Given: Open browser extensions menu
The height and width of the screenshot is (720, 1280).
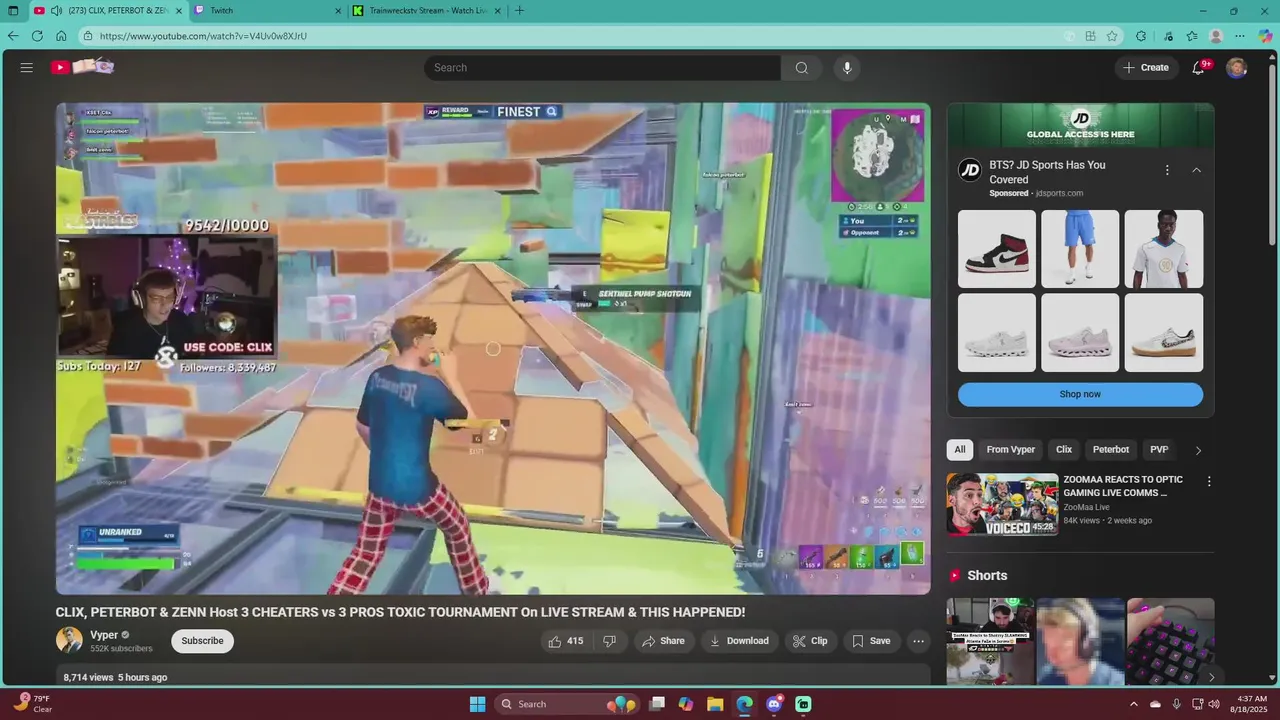Looking at the screenshot, I should (1141, 36).
